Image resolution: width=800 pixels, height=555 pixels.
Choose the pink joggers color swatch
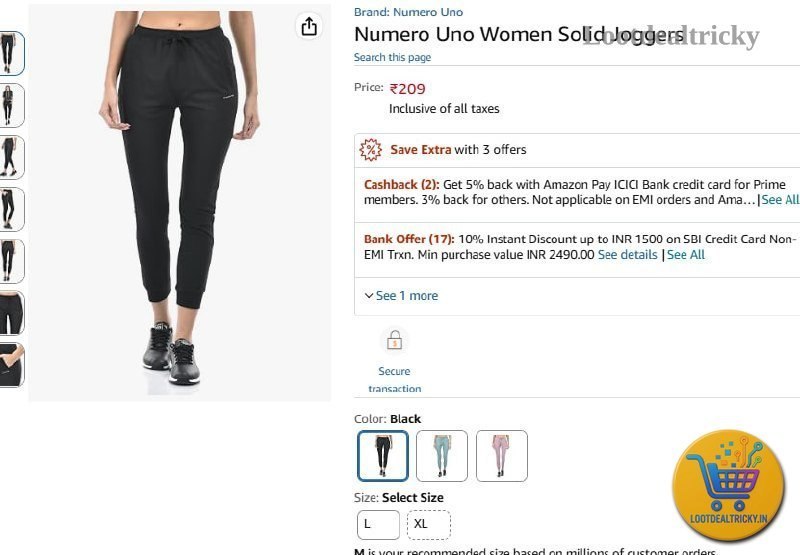point(502,456)
